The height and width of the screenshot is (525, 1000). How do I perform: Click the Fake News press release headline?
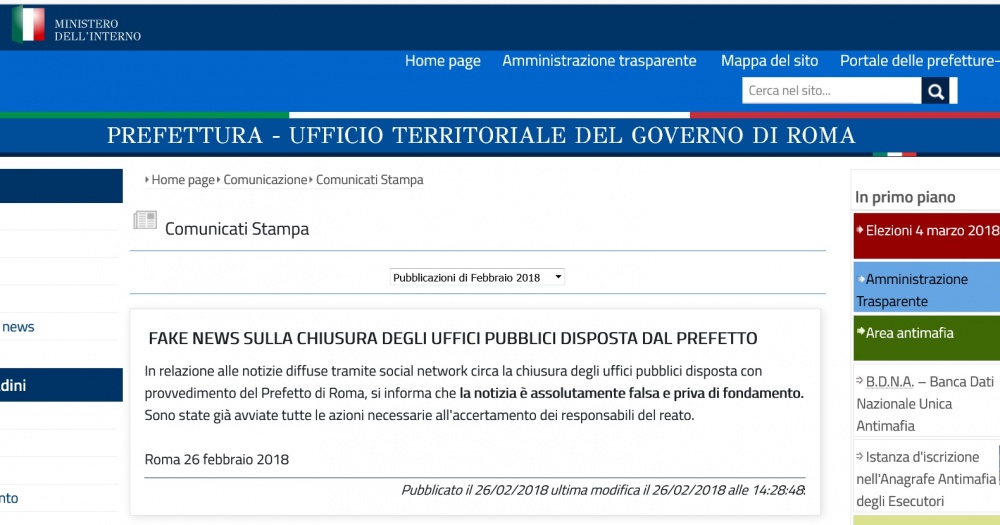[453, 338]
